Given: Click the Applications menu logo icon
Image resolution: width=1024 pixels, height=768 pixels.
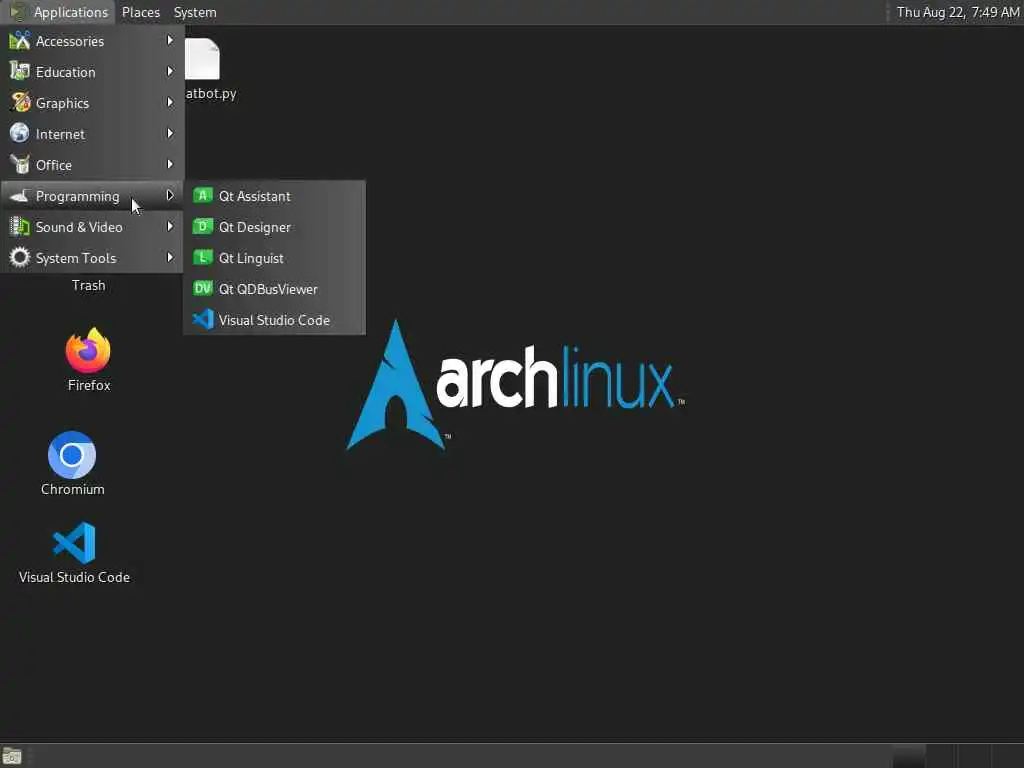Looking at the screenshot, I should pyautogui.click(x=18, y=12).
